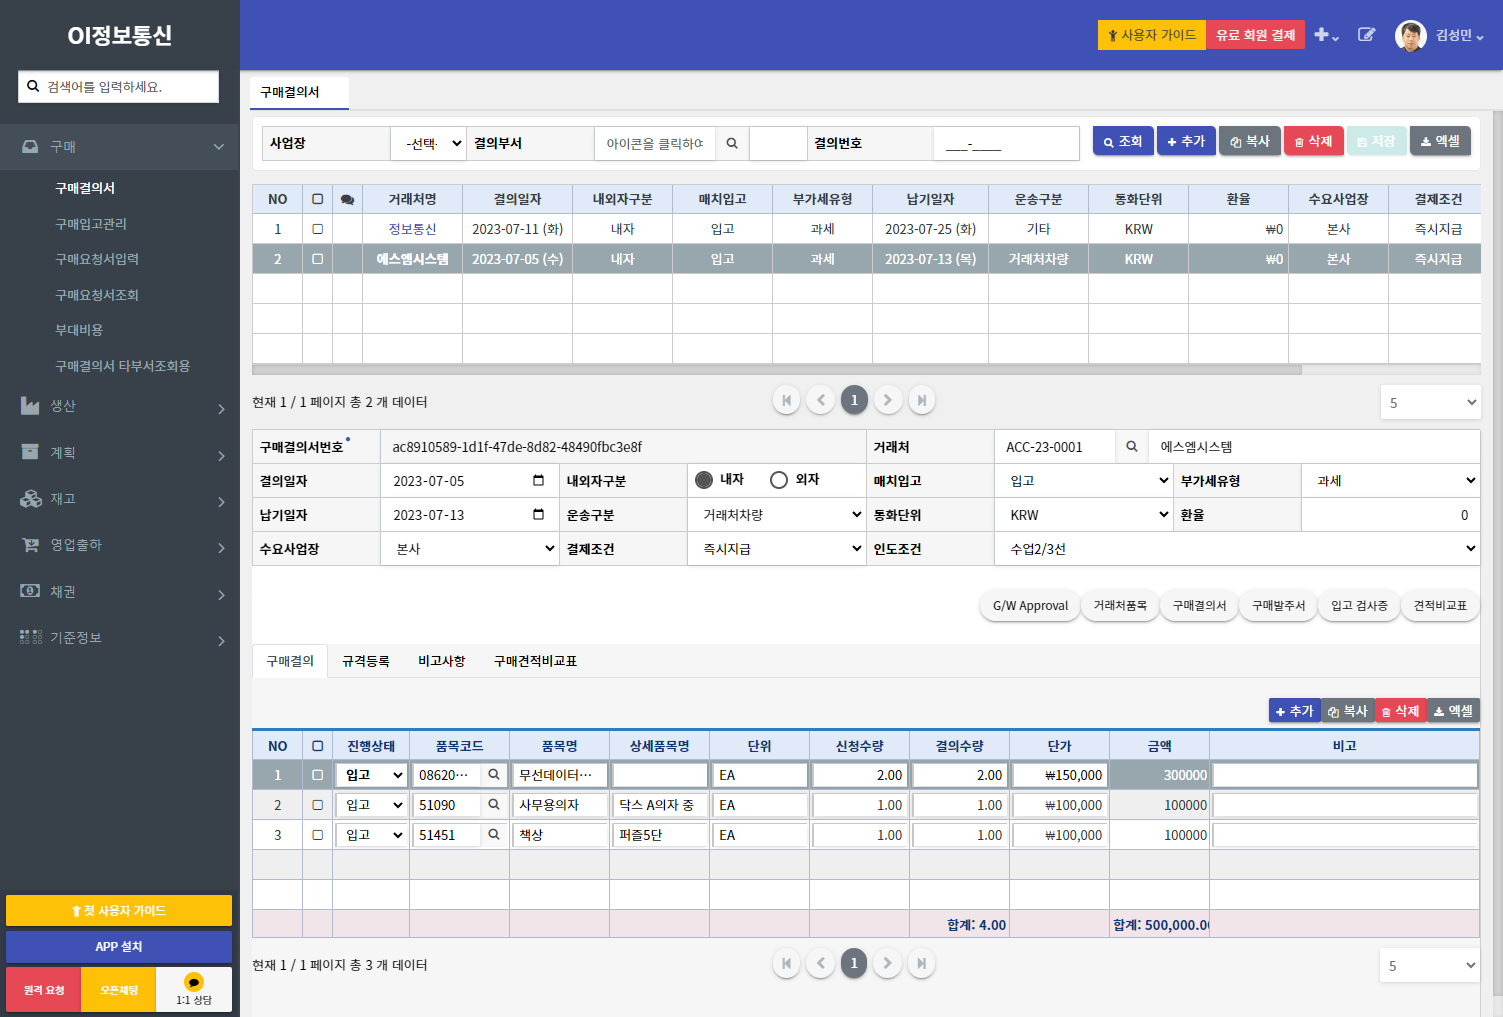
Task: Click the blue 조회 button
Action: pyautogui.click(x=1123, y=142)
